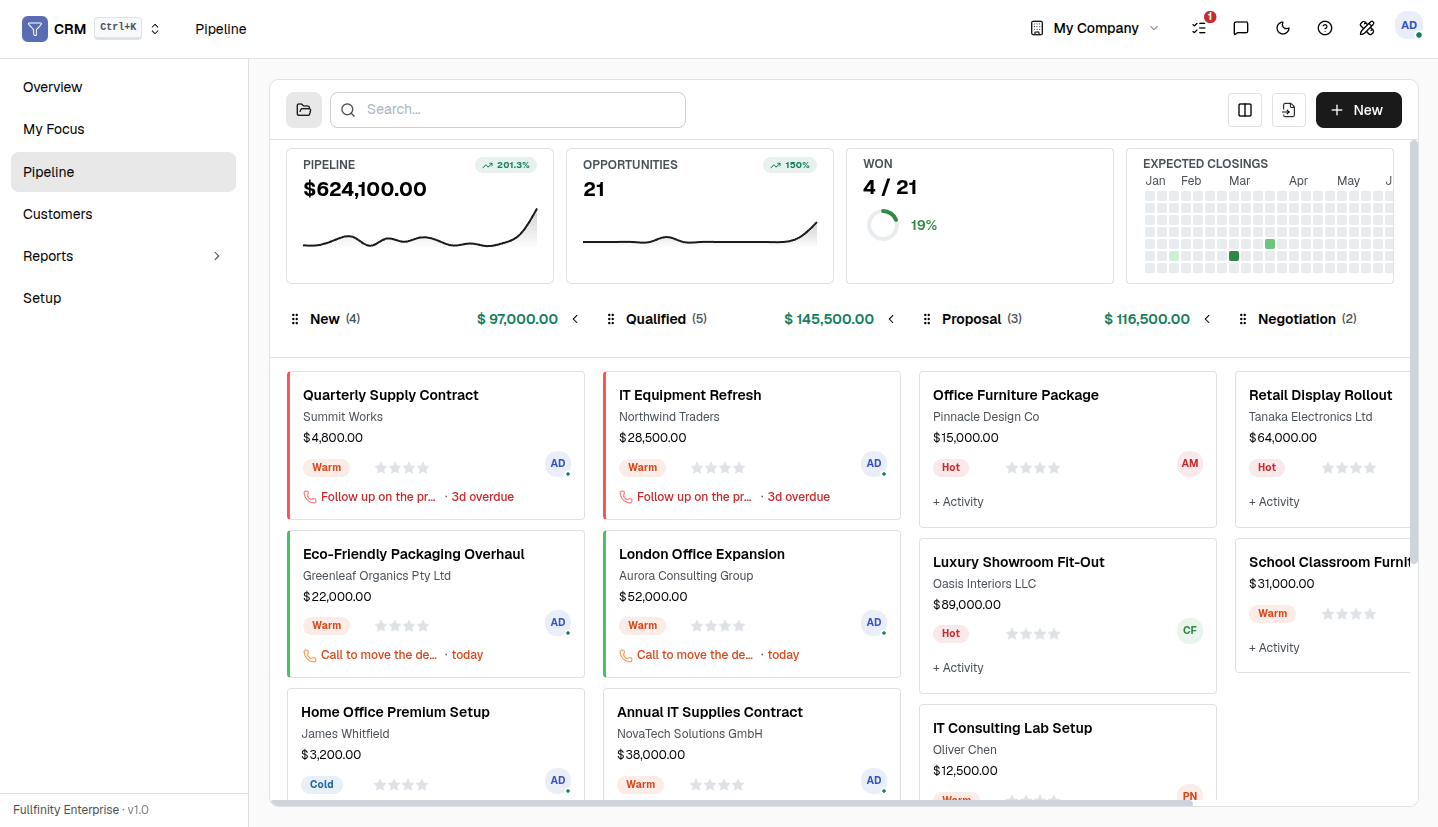1438x827 pixels.
Task: Toggle dark mode moon icon
Action: tap(1283, 28)
